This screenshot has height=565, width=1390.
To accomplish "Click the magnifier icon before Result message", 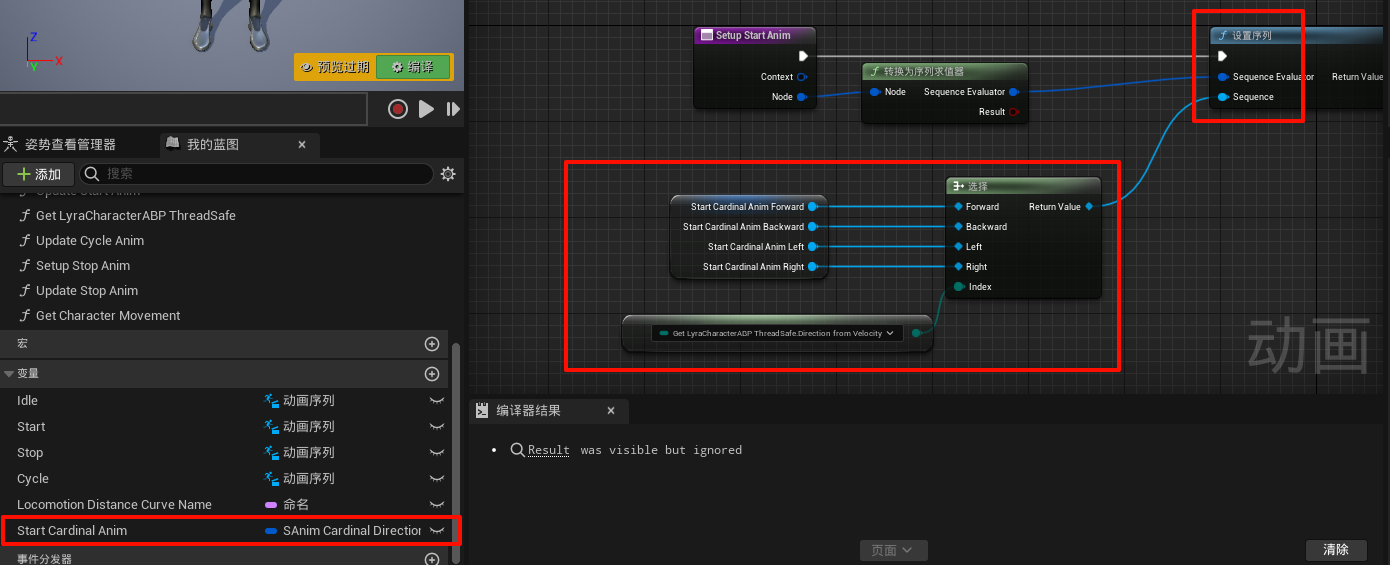I will click(x=518, y=450).
